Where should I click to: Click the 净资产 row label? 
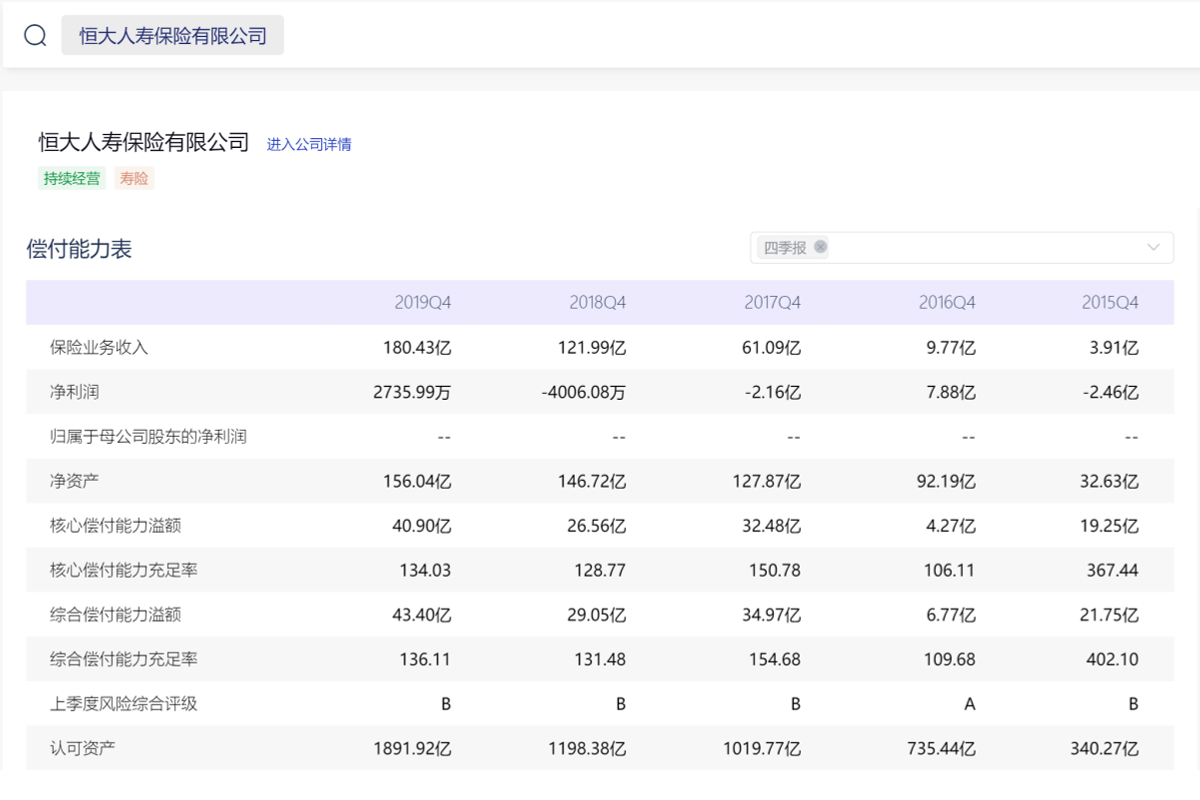[x=74, y=481]
